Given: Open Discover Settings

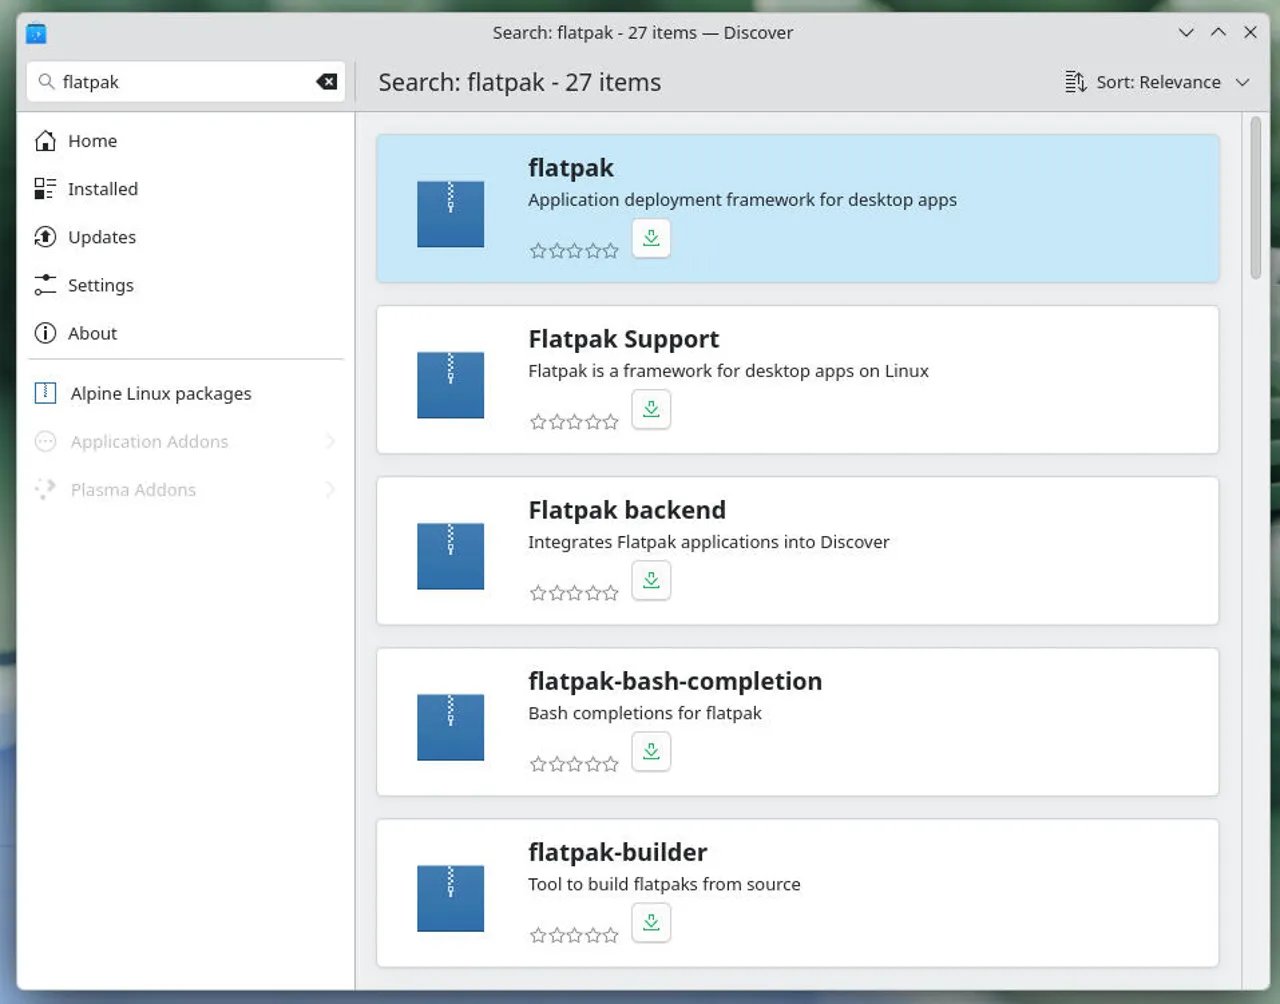Looking at the screenshot, I should tap(185, 285).
